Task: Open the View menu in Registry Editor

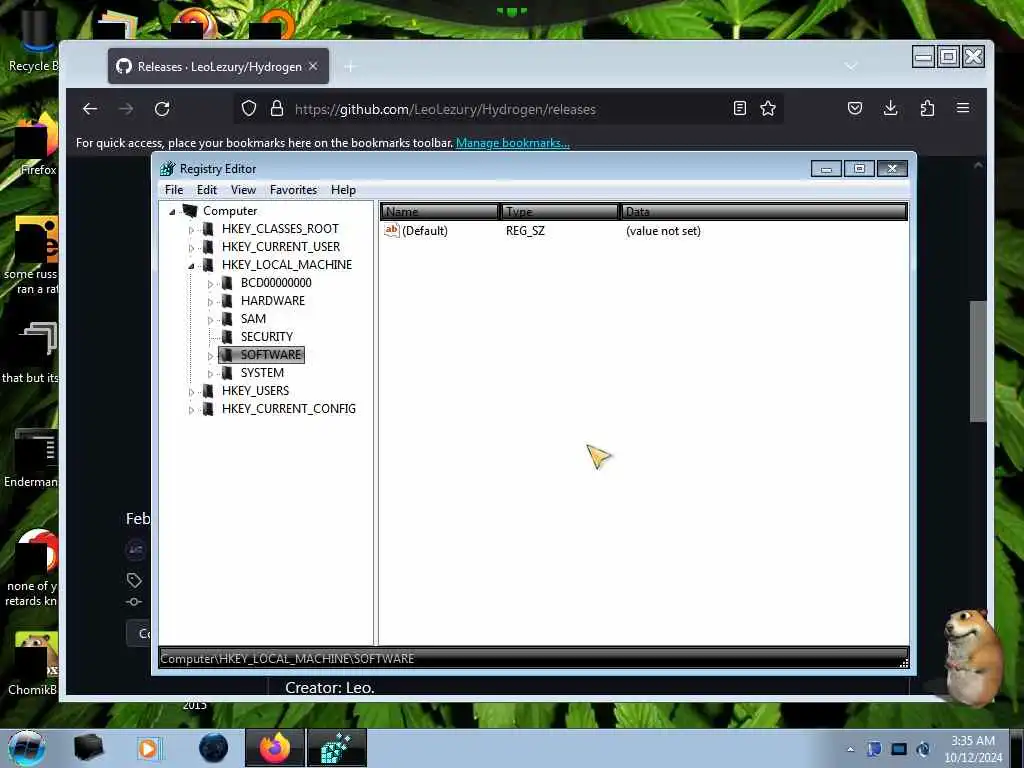Action: [x=243, y=190]
